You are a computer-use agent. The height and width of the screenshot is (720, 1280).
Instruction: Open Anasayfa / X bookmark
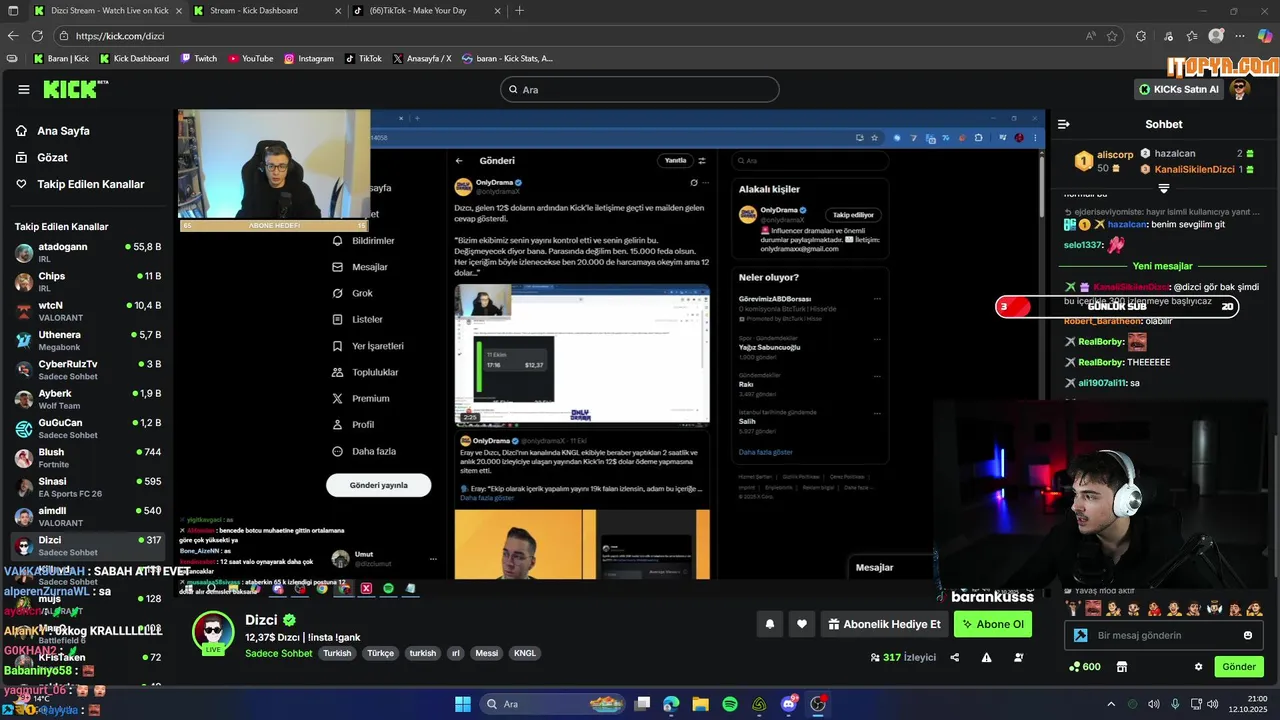tap(421, 58)
